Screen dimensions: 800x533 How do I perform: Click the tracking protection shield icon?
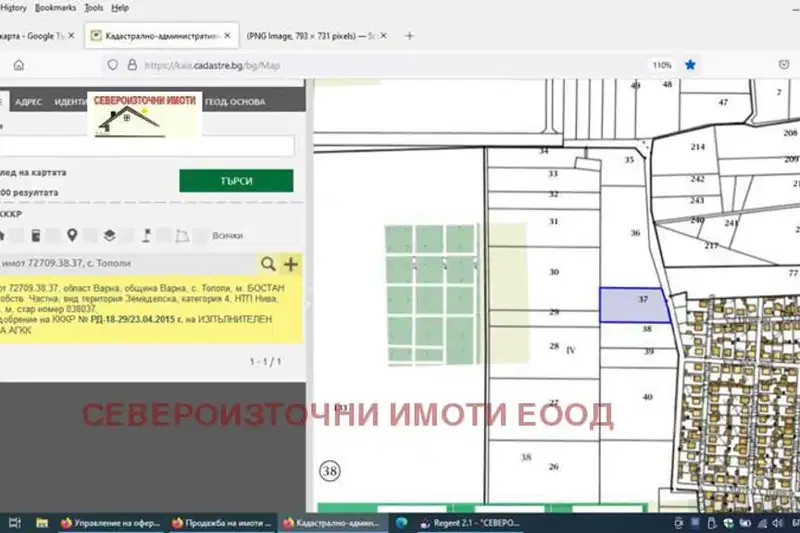click(x=113, y=65)
